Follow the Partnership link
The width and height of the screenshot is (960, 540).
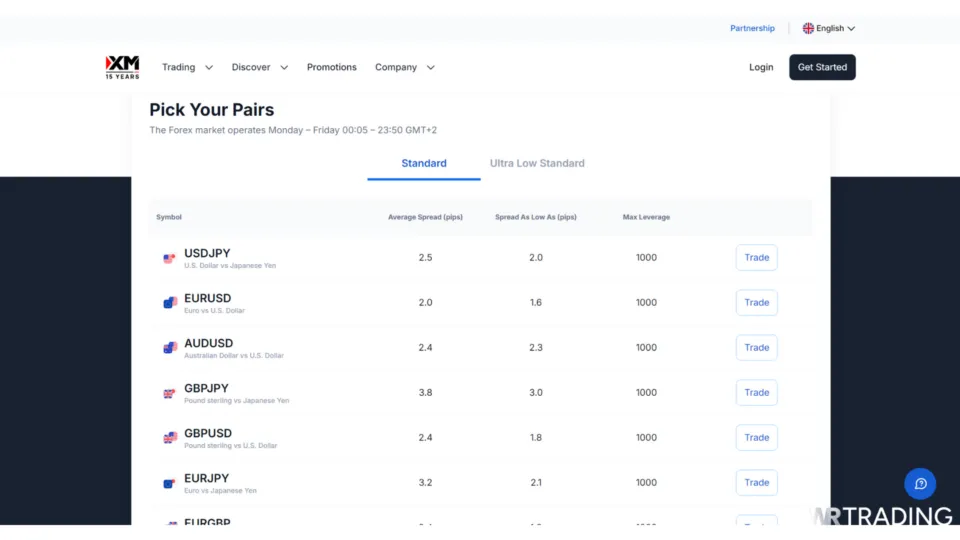752,29
